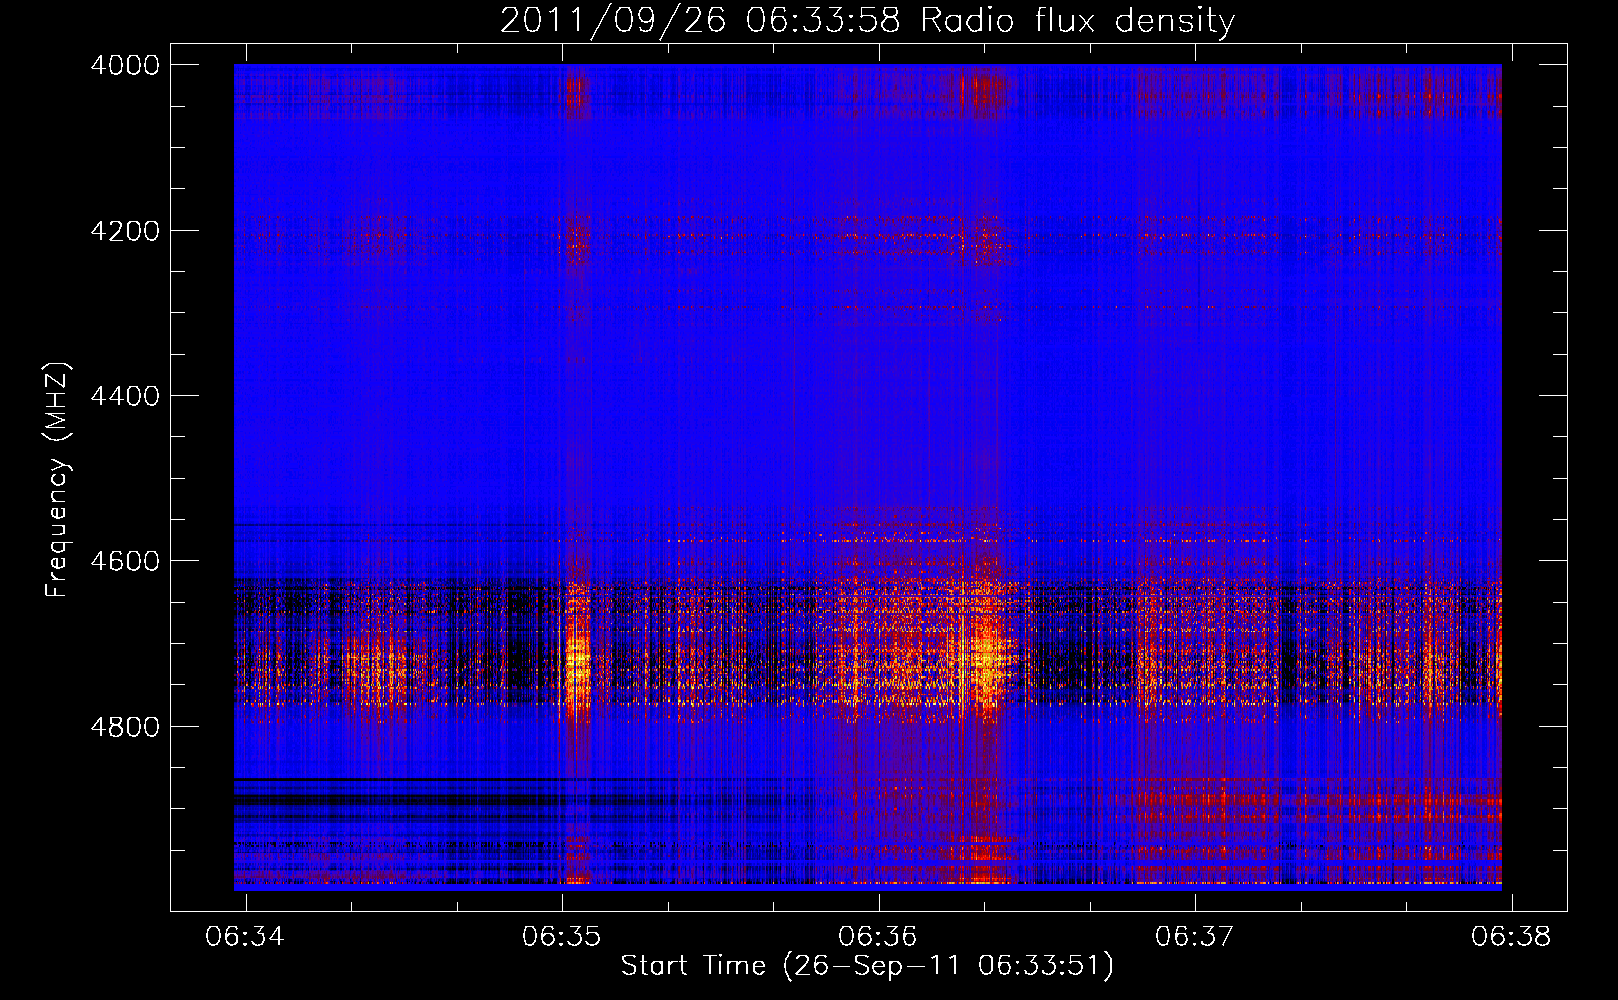Select the 4200 frequency tick label
Screen dimensions: 1618x1000
coord(125,231)
